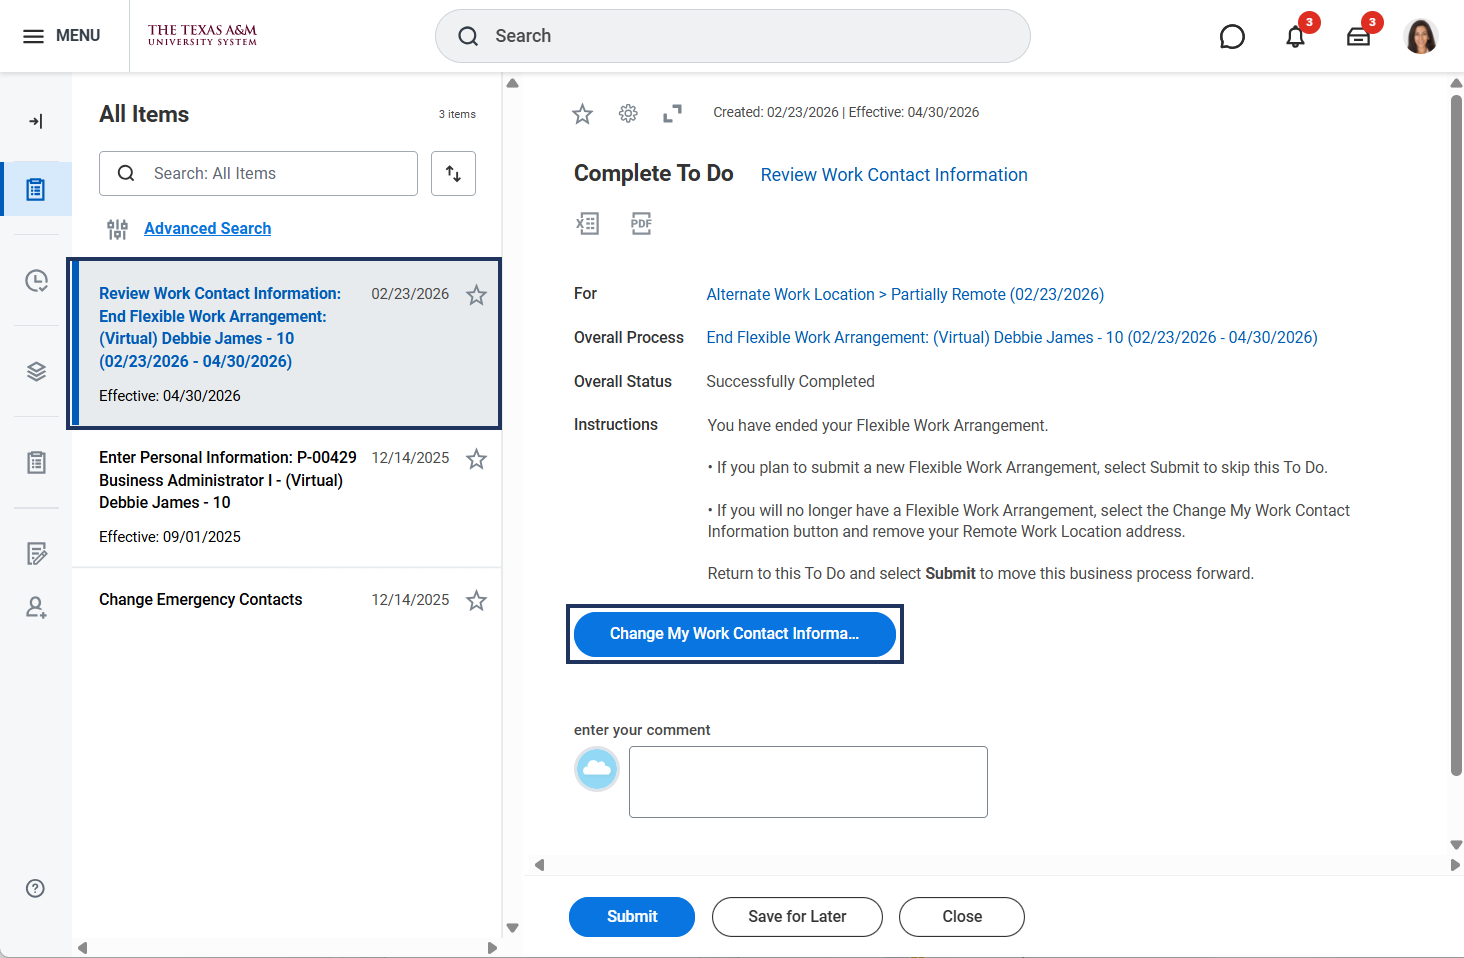1464x958 pixels.
Task: Open the My Tasks inbox tray icon
Action: 1358,37
